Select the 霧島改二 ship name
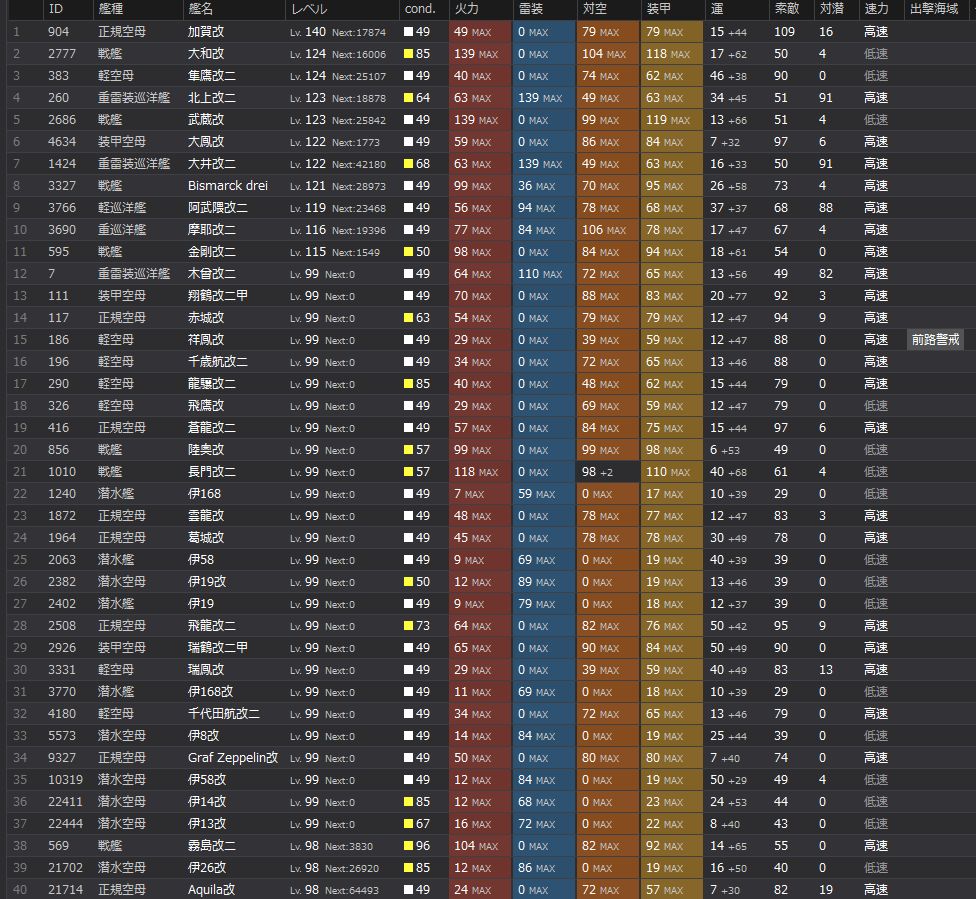Viewport: 976px width, 899px height. [x=212, y=845]
